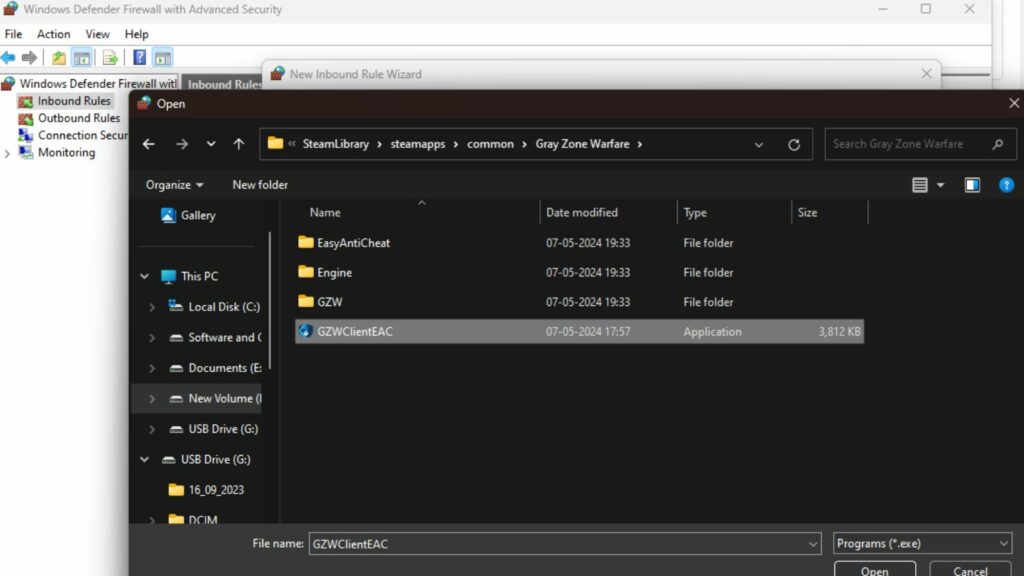Viewport: 1024px width, 576px height.
Task: Click the blue Help toolbar icon
Action: coord(139,57)
